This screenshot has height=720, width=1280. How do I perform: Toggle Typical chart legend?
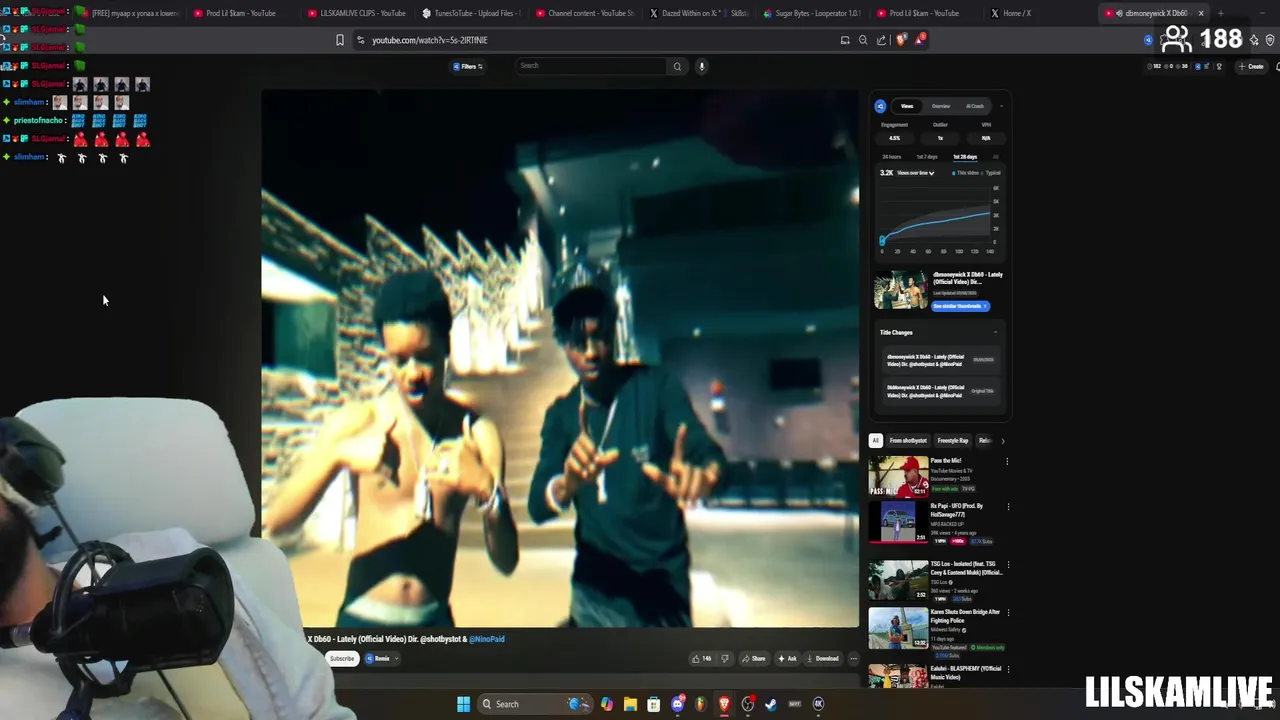tap(992, 173)
